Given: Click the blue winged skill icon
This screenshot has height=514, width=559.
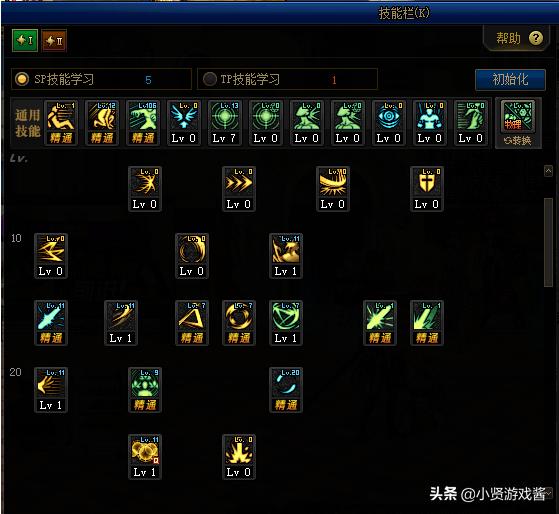Looking at the screenshot, I should pos(184,123).
